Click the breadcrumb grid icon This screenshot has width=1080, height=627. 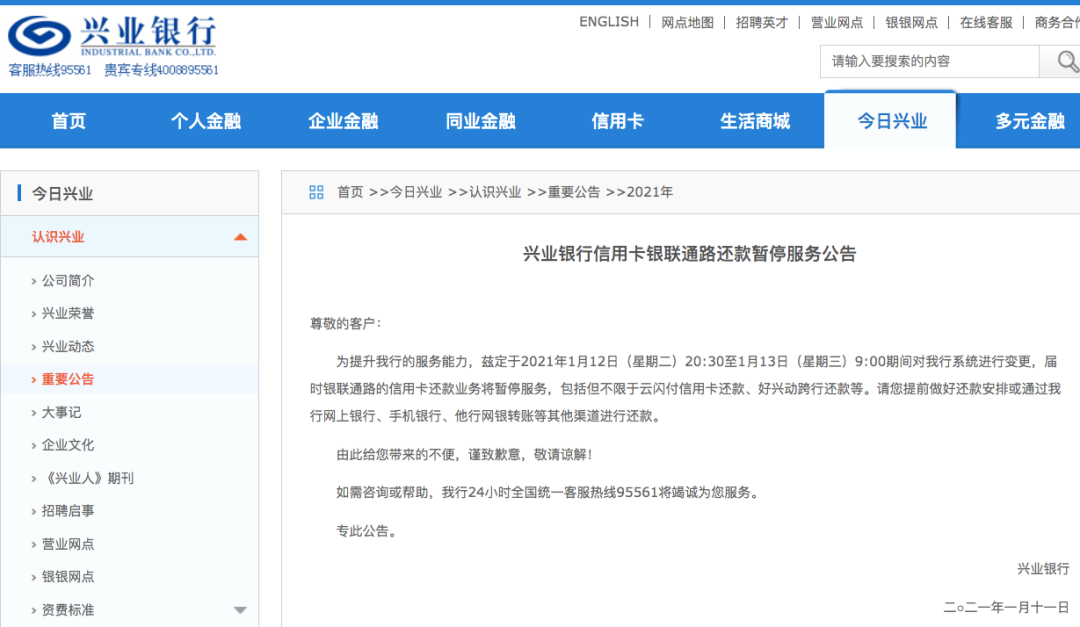(x=316, y=192)
